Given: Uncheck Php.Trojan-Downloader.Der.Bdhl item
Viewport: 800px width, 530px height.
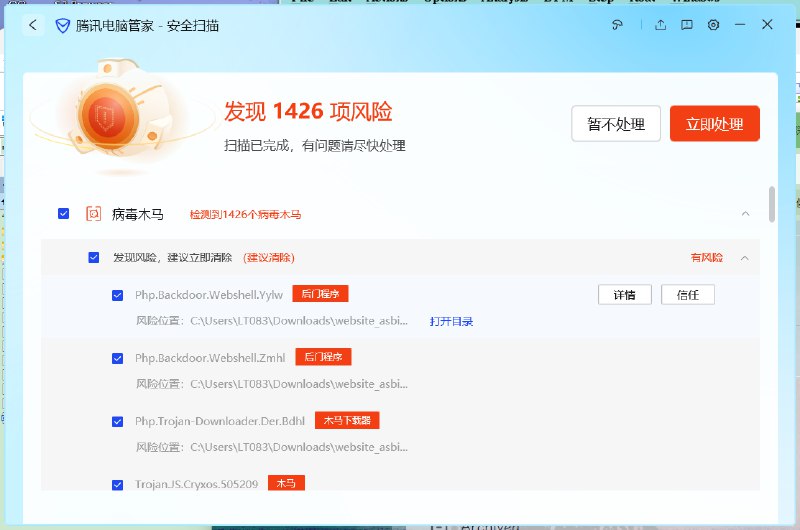Looking at the screenshot, I should coord(117,422).
